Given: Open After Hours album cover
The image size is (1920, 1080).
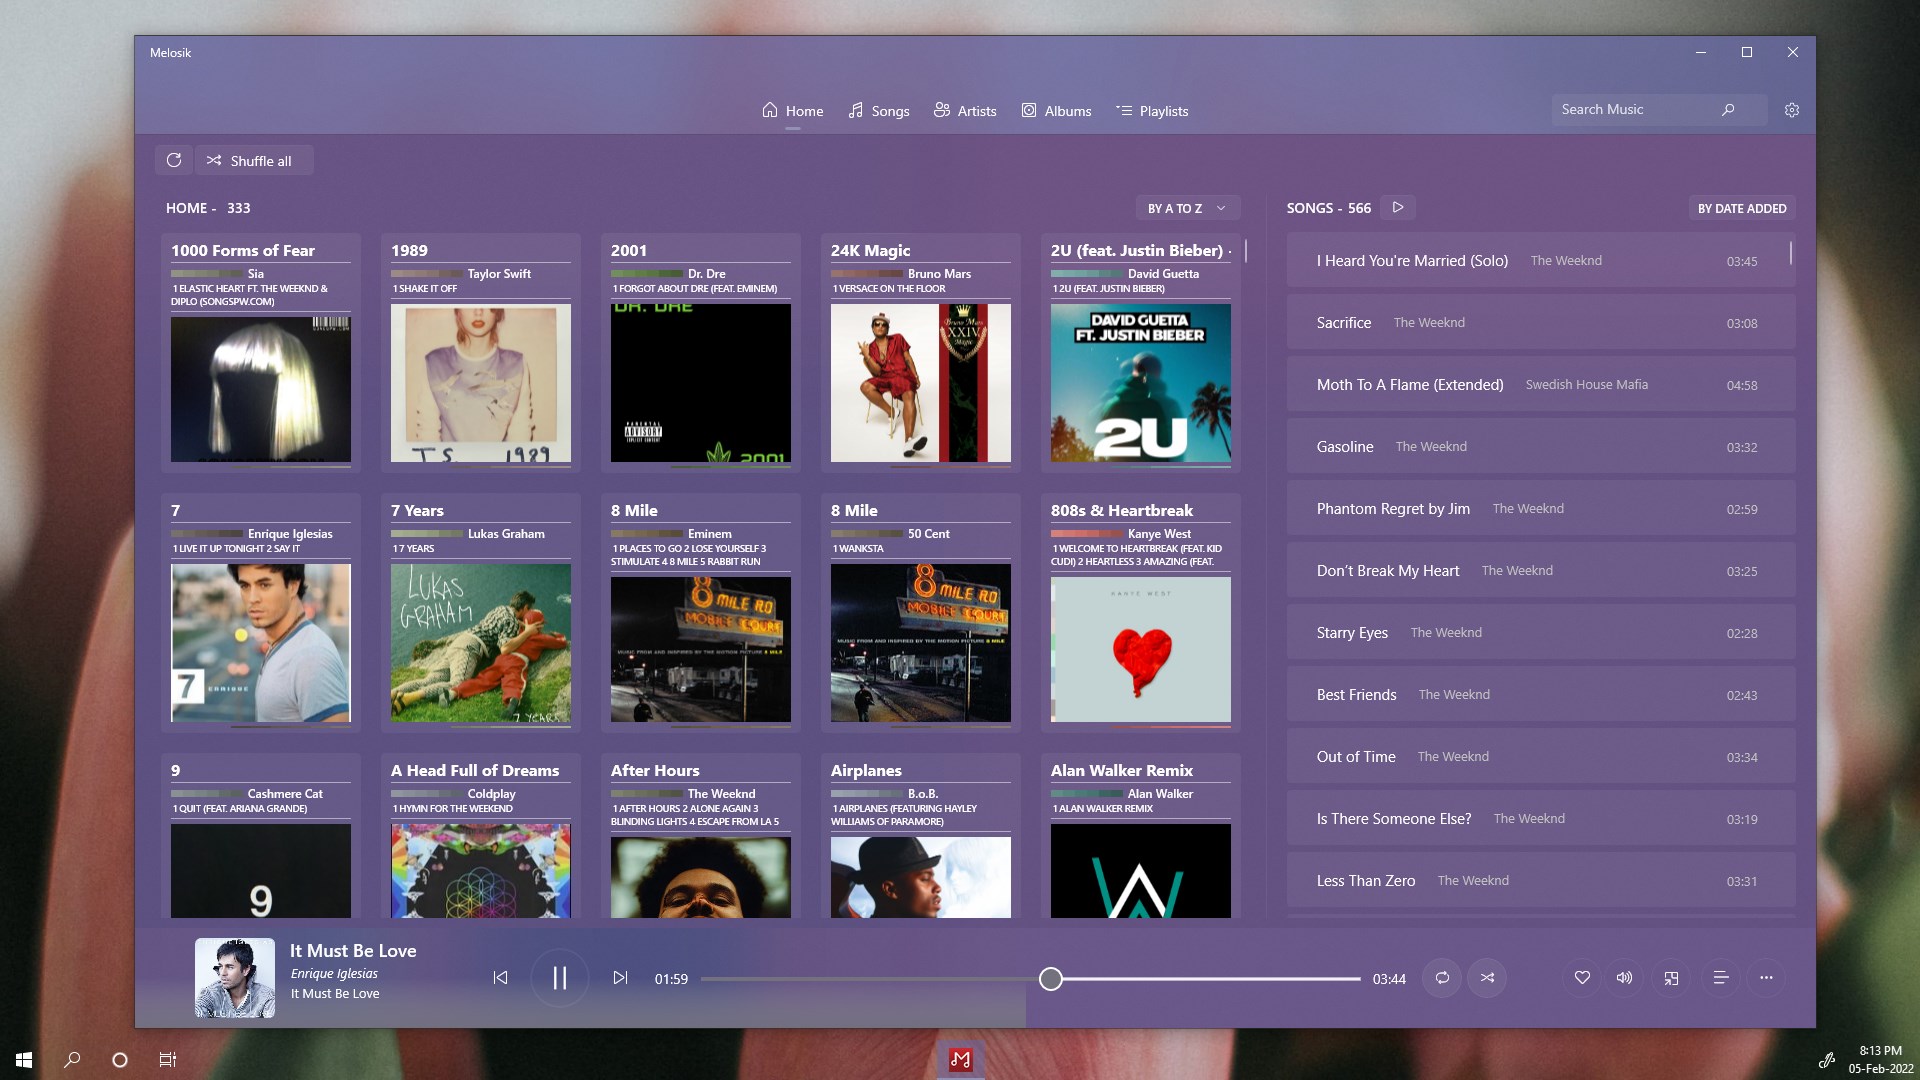Looking at the screenshot, I should [701, 877].
